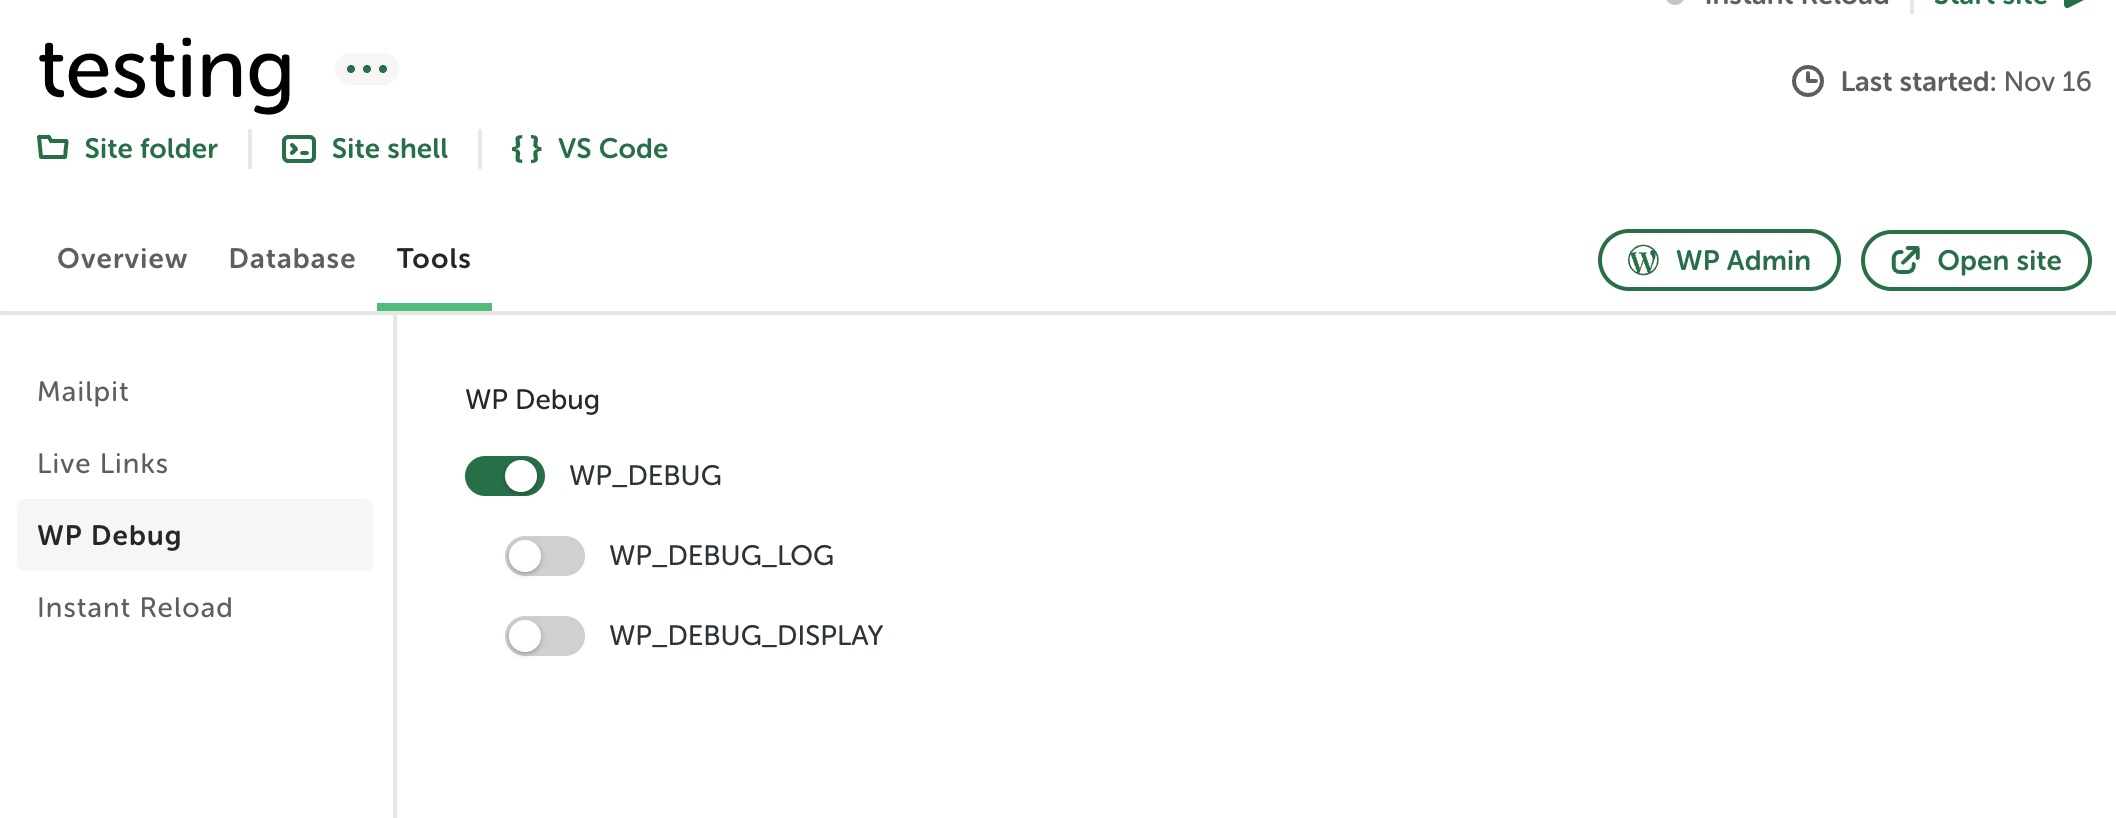Click the VS Code braces icon
2116x818 pixels.
point(526,149)
